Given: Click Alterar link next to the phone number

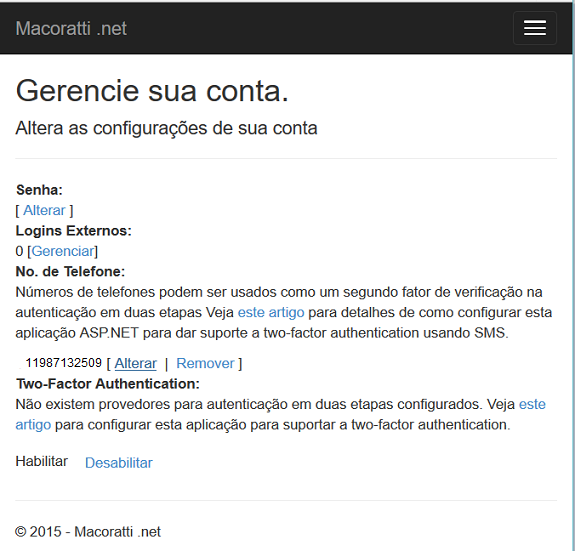Looking at the screenshot, I should pyautogui.click(x=135, y=363).
